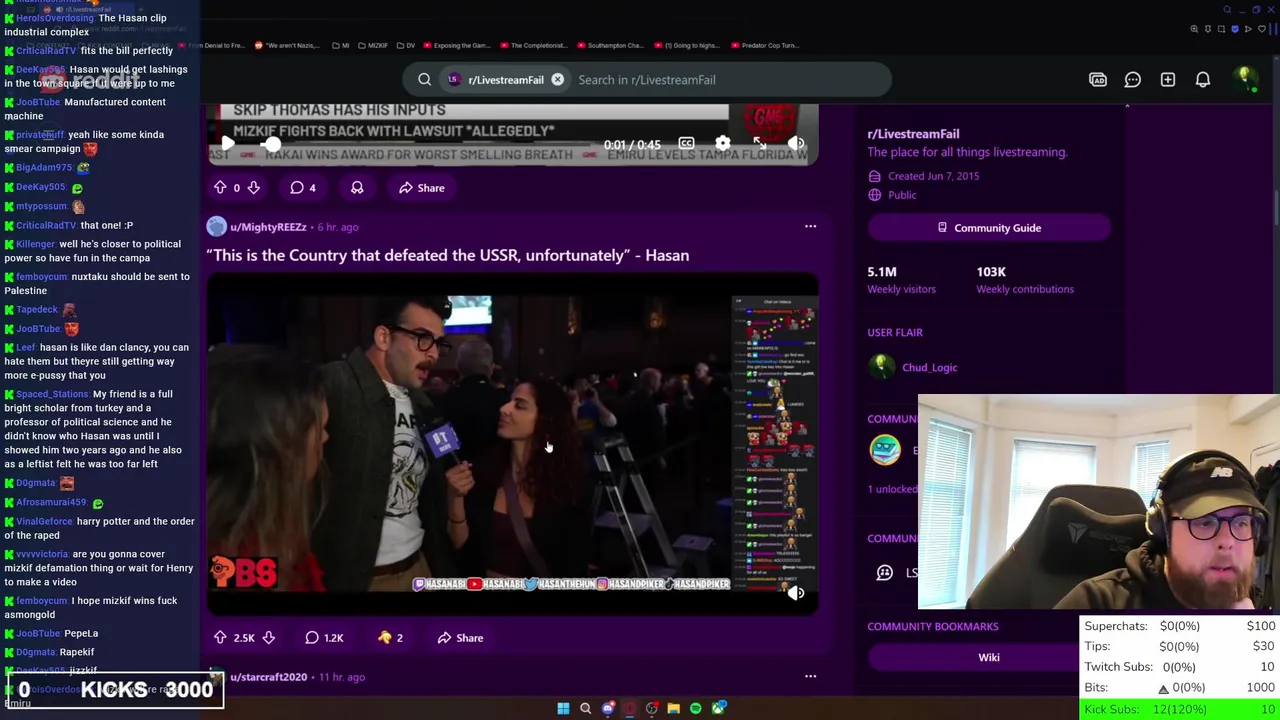Image resolution: width=1280 pixels, height=720 pixels.
Task: Click vvvvvictoria username in chat overlay
Action: pos(42,554)
